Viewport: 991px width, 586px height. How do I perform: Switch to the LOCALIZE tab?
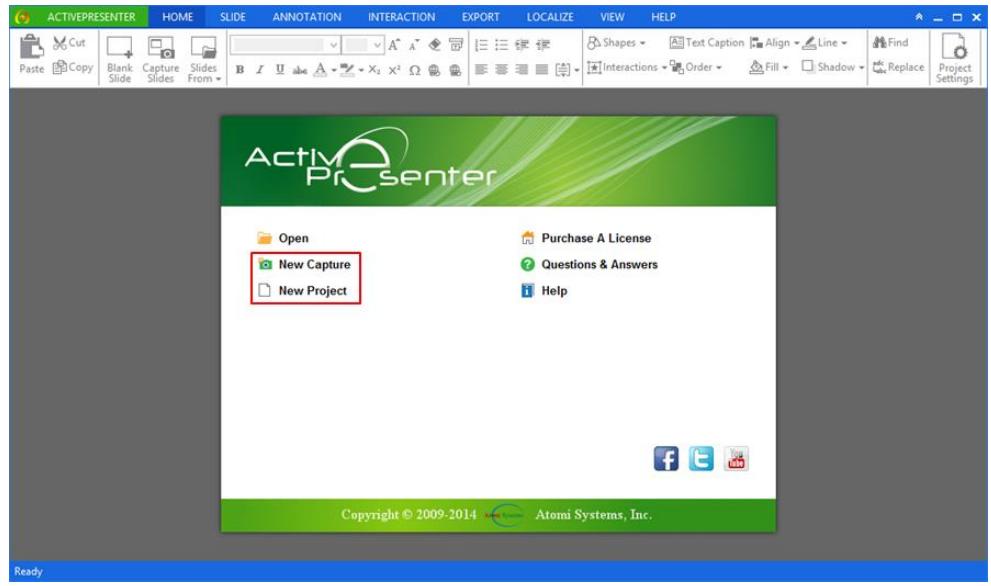pyautogui.click(x=550, y=17)
